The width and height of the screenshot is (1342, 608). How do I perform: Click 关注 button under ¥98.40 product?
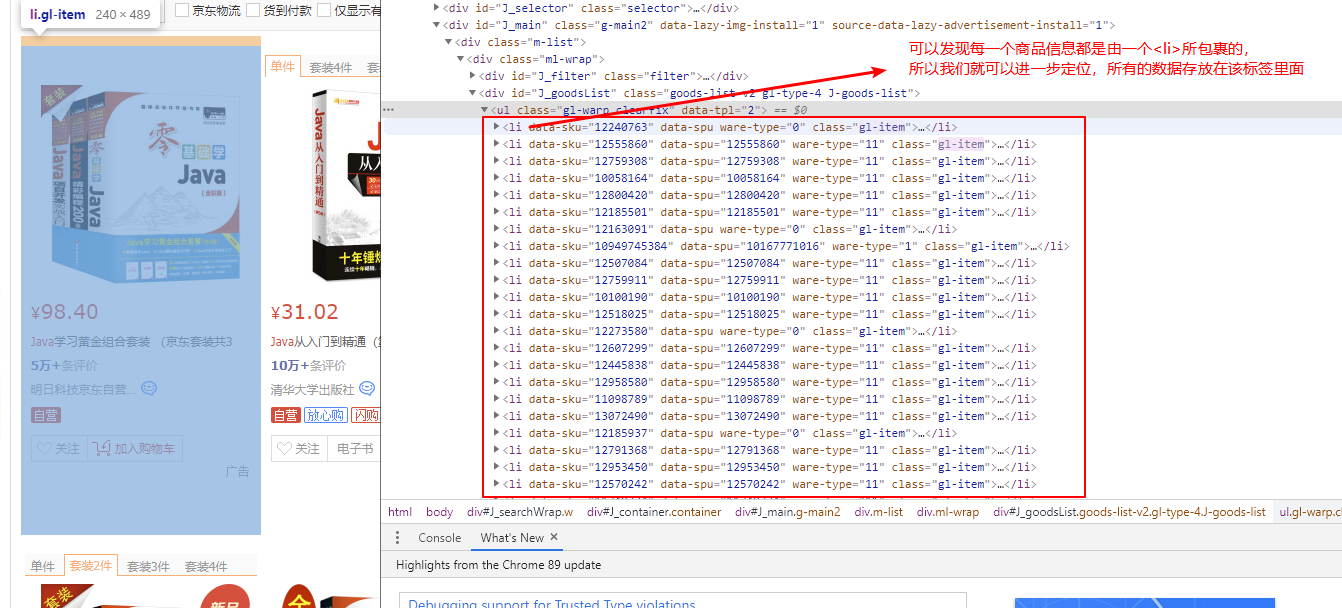click(x=58, y=449)
